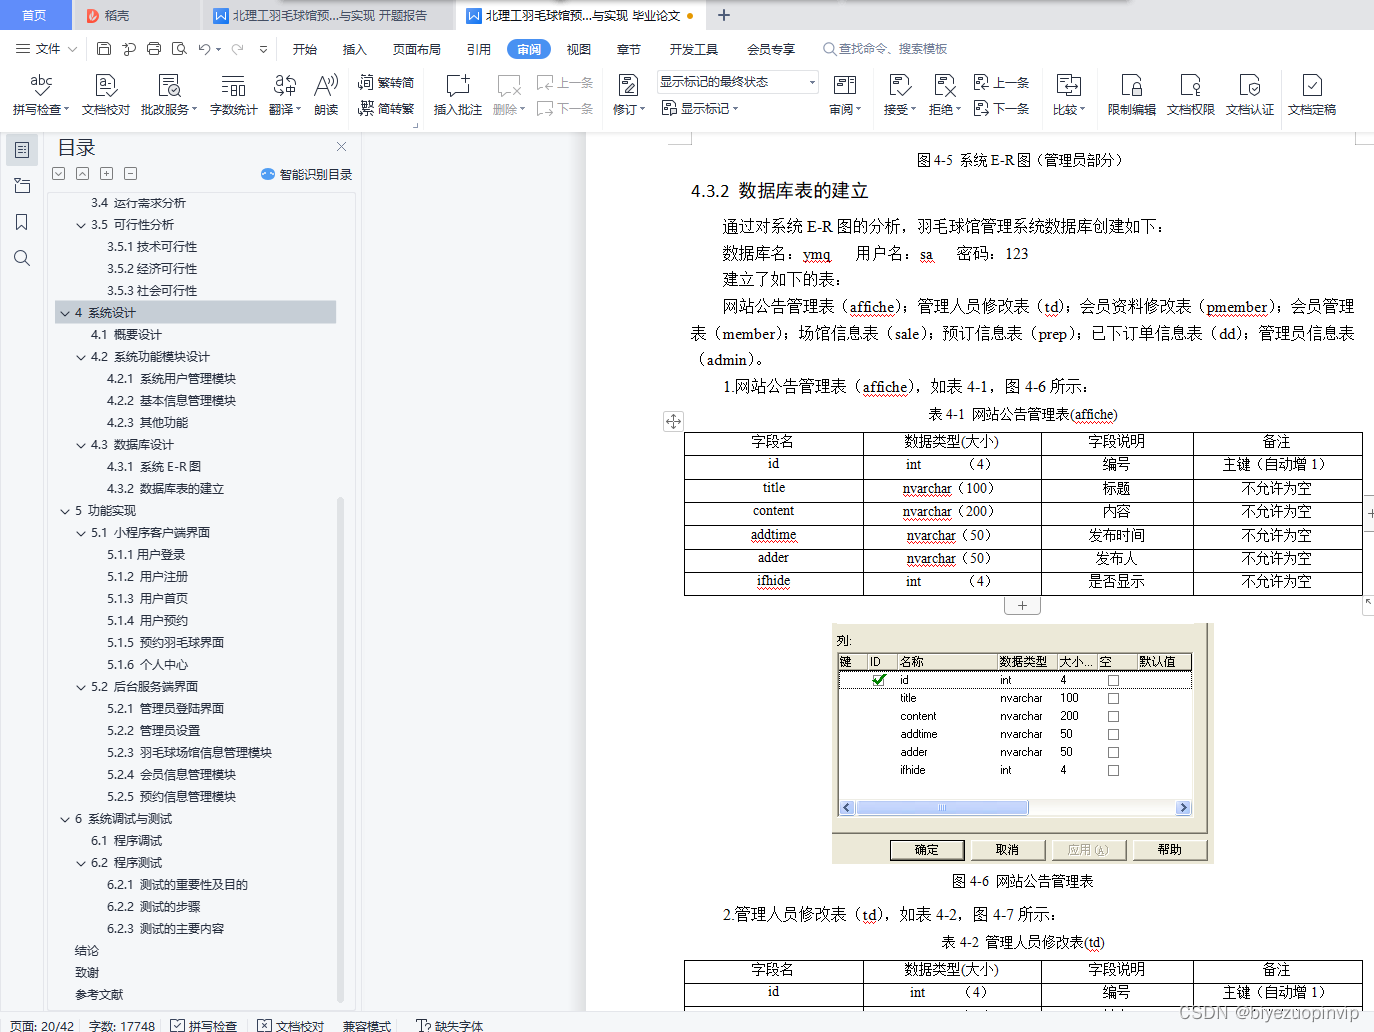
Task: Click the table move handle above table 4-1
Action: click(673, 421)
